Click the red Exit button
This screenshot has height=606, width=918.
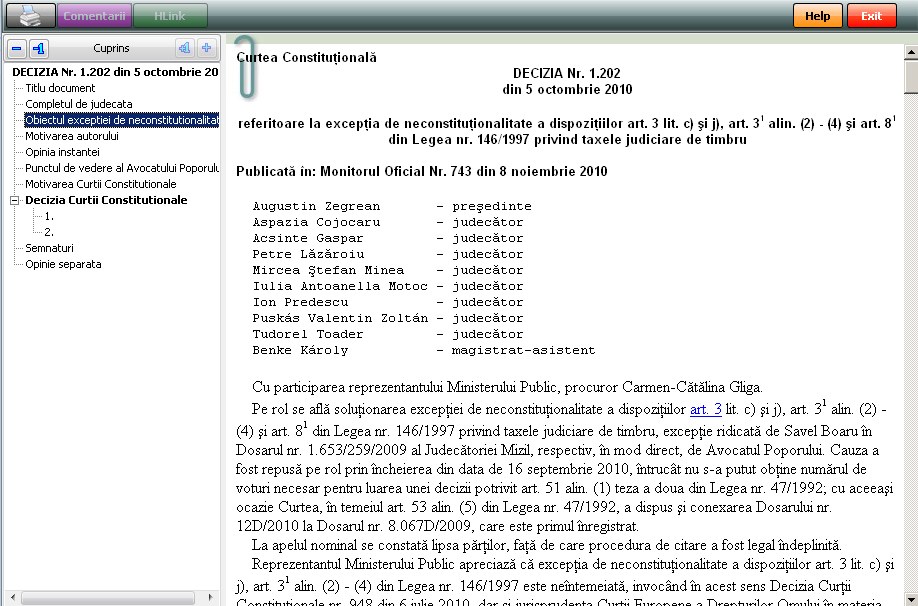click(x=871, y=16)
